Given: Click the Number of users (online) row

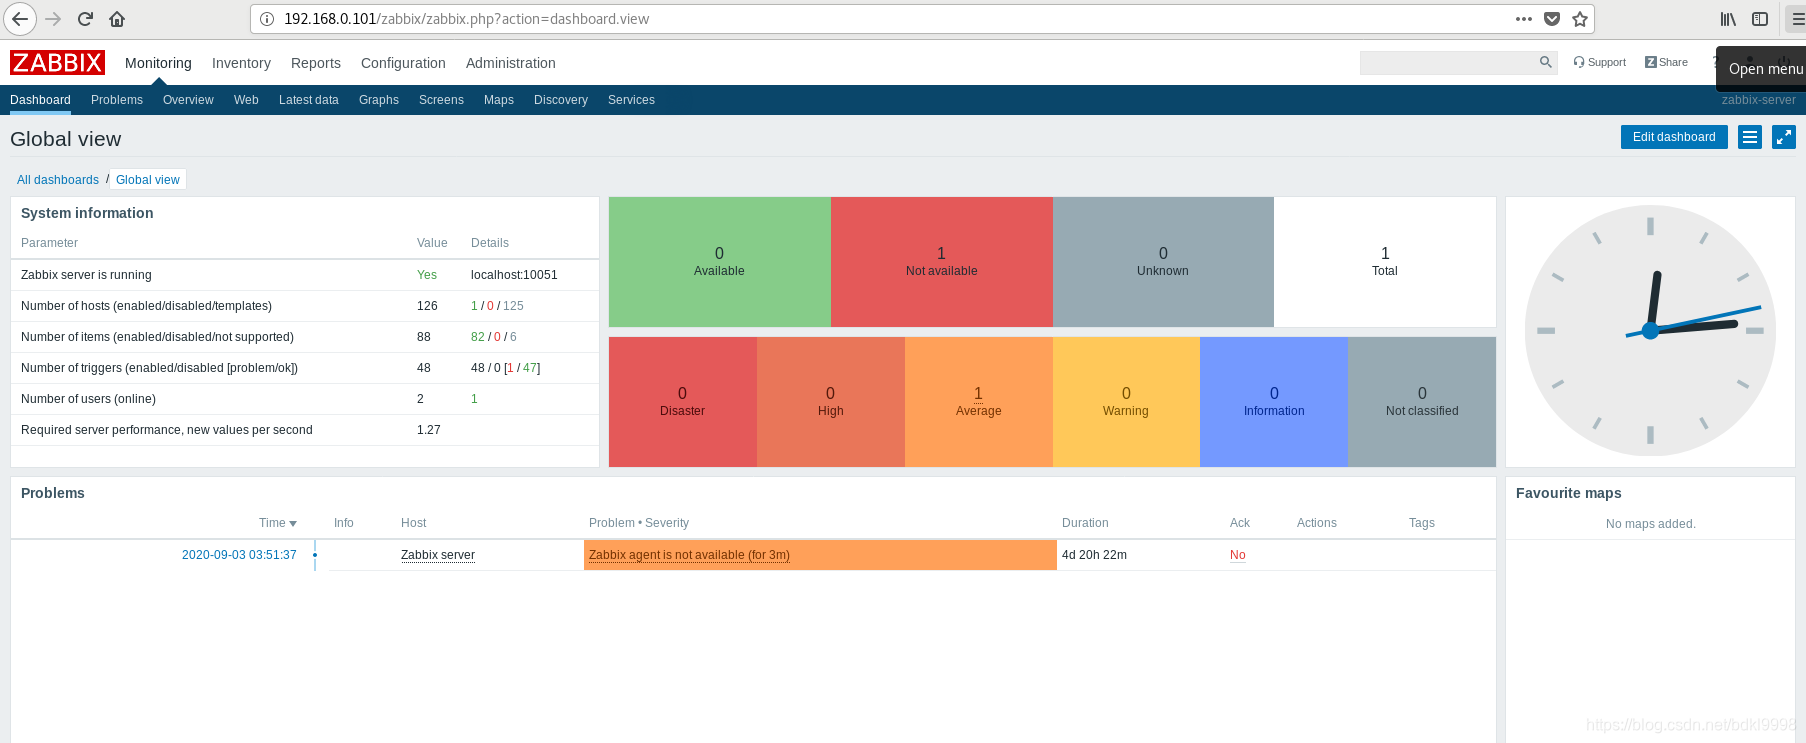Looking at the screenshot, I should (305, 399).
